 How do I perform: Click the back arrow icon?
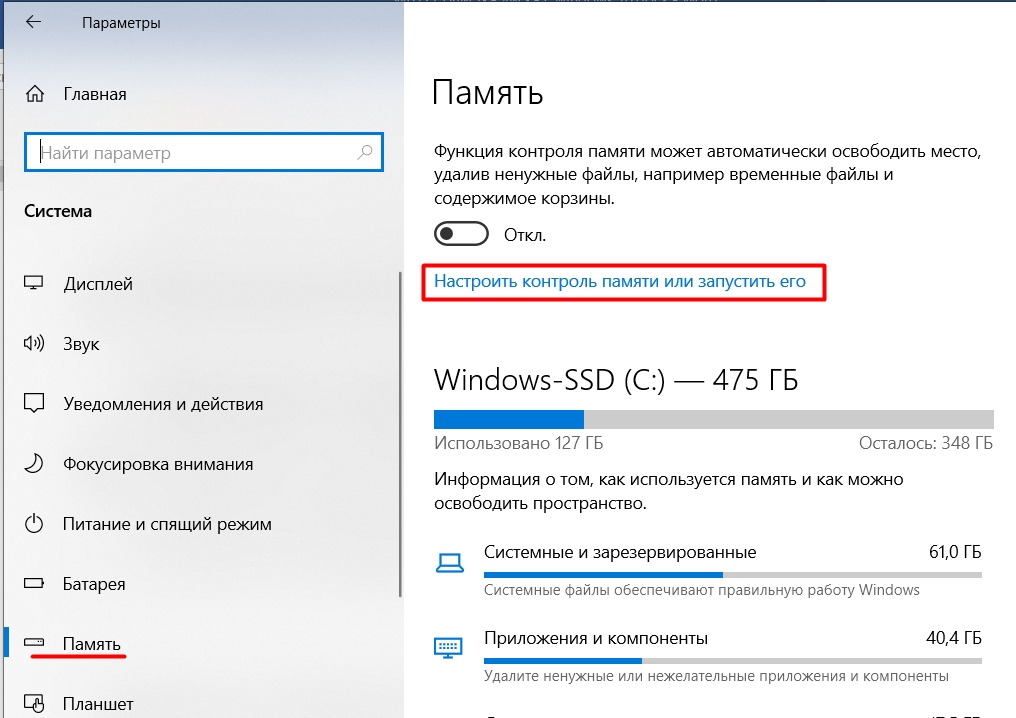(x=33, y=22)
